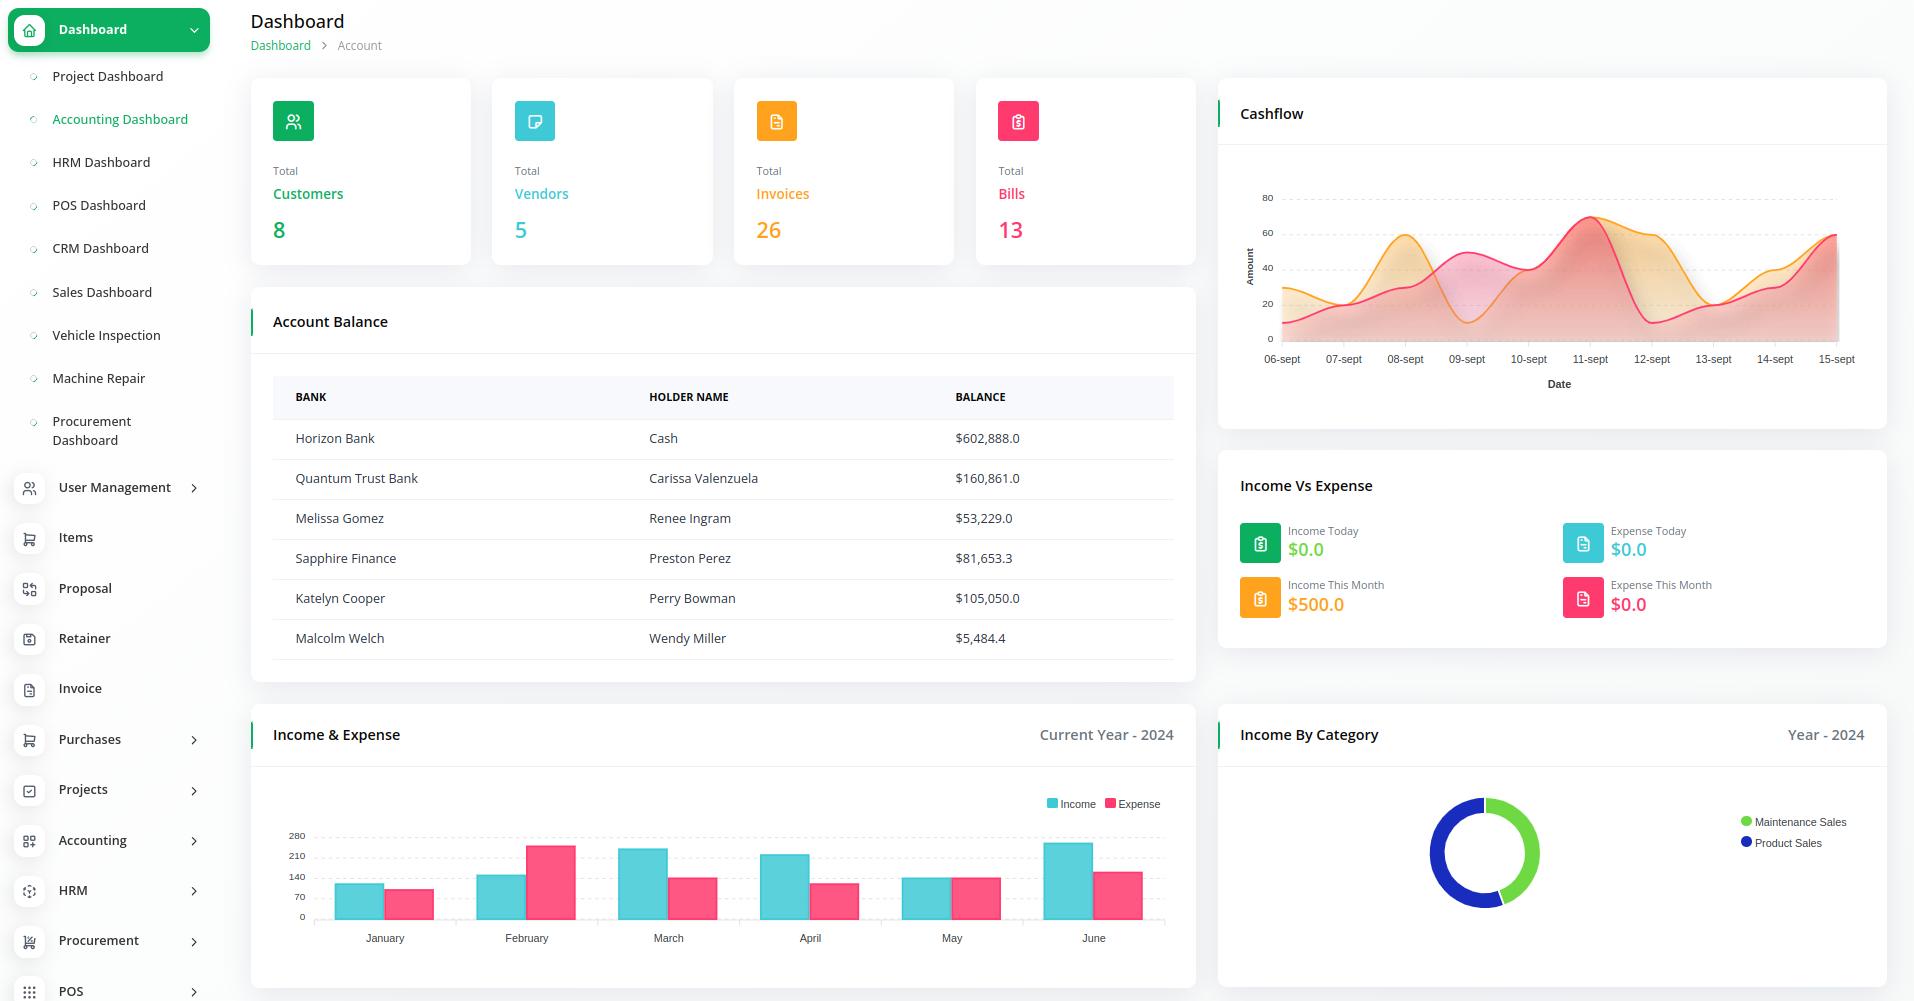1914x1001 pixels.
Task: Open the Invoice sidebar link
Action: 80,689
